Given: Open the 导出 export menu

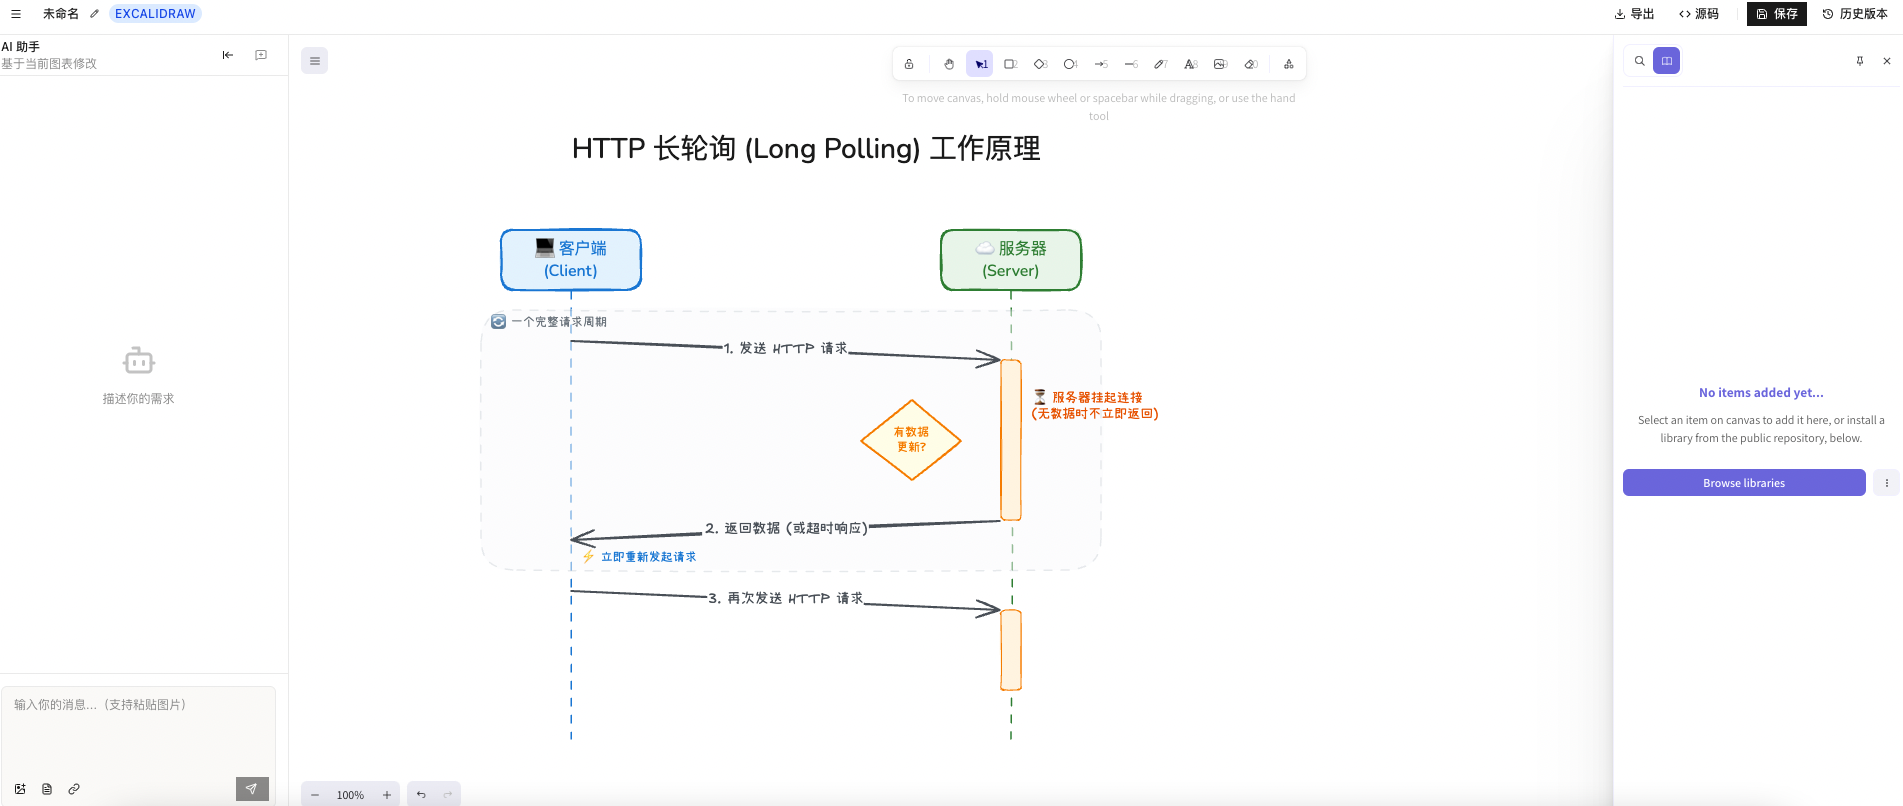Looking at the screenshot, I should [x=1634, y=14].
